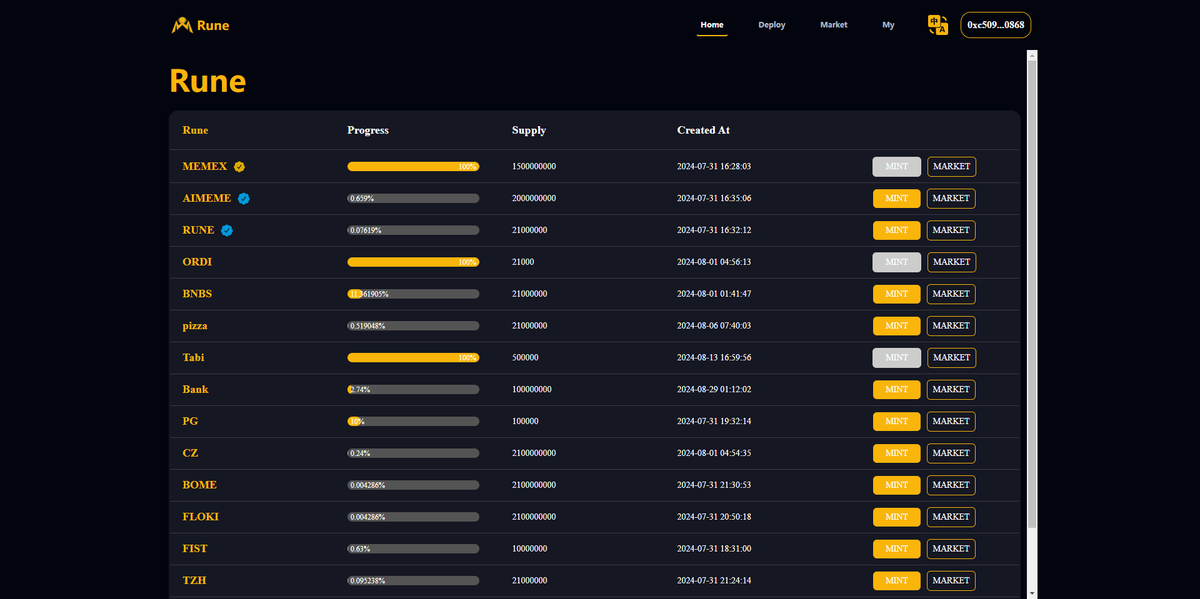Mint the FIST rune
1200x599 pixels.
coord(897,548)
